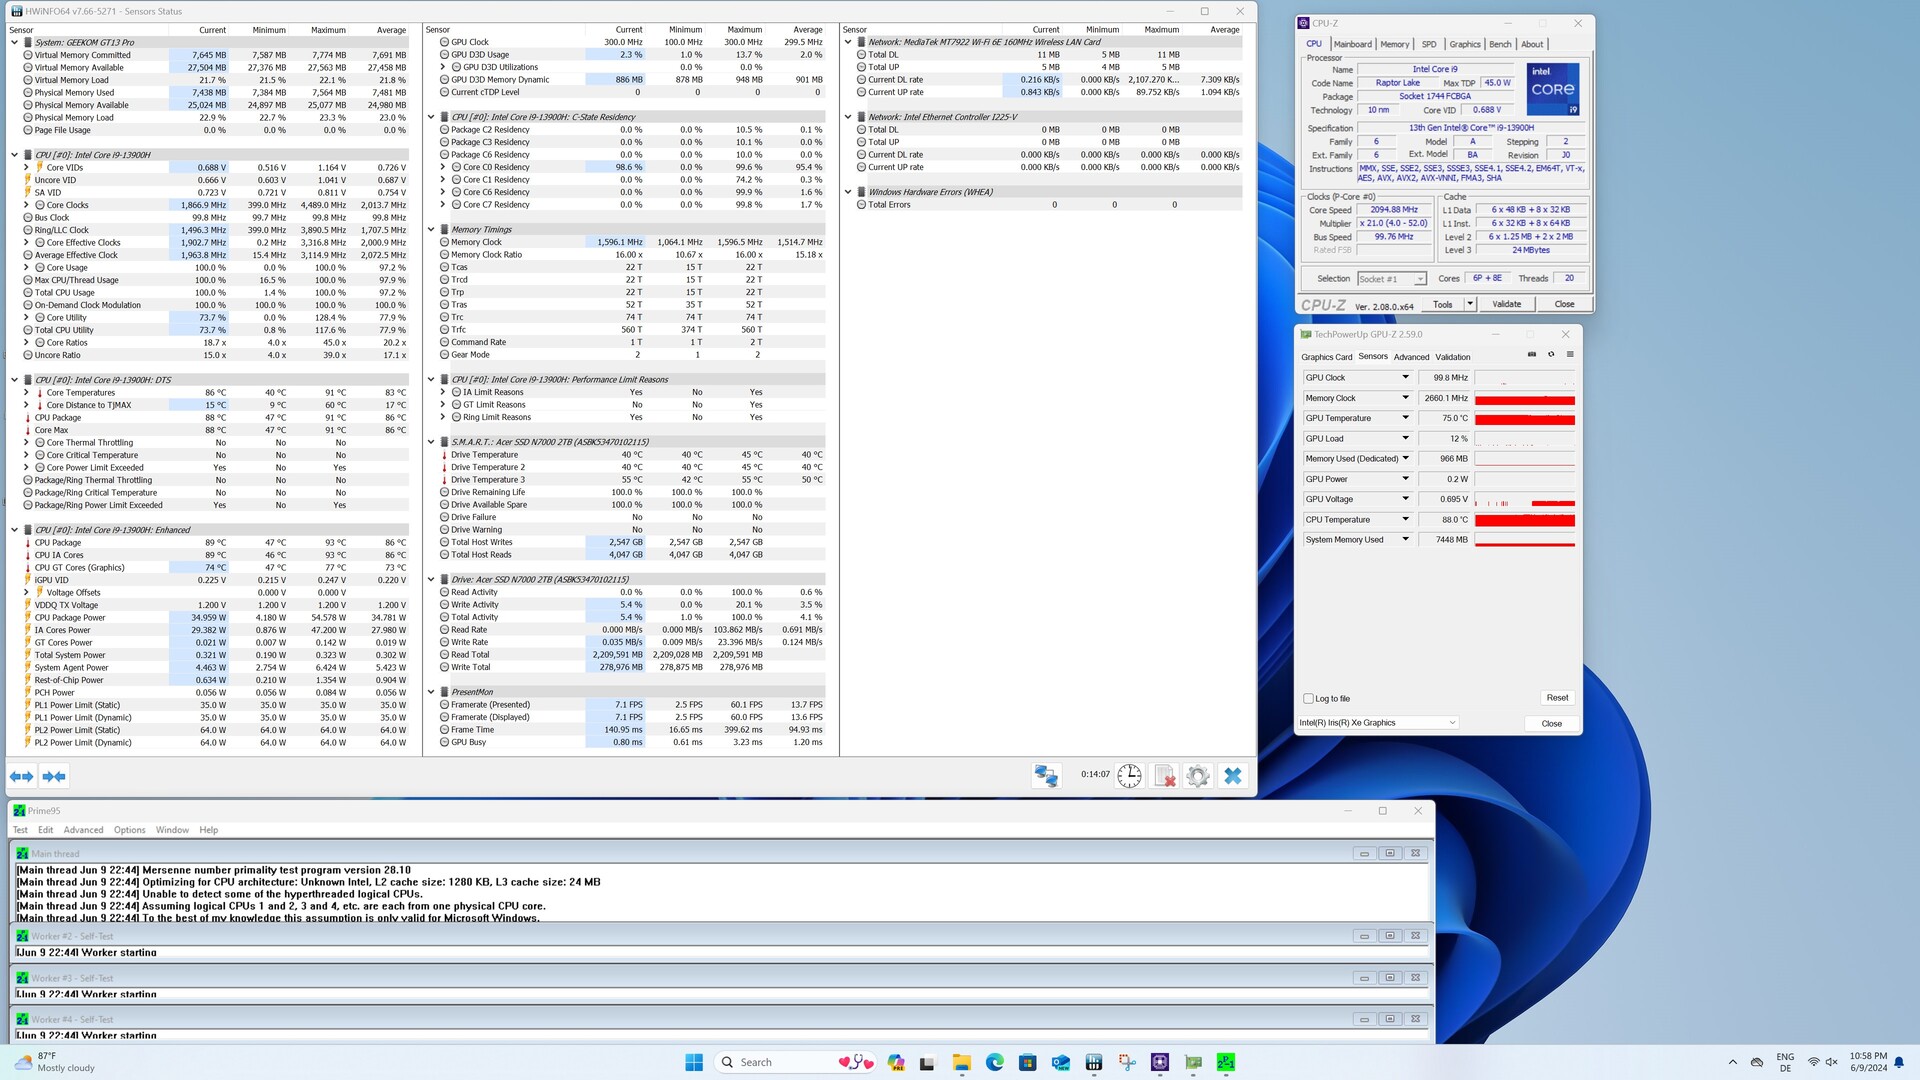Click GPU-Z screenshot camera icon
Viewport: 1920px width, 1080px height.
(1532, 355)
